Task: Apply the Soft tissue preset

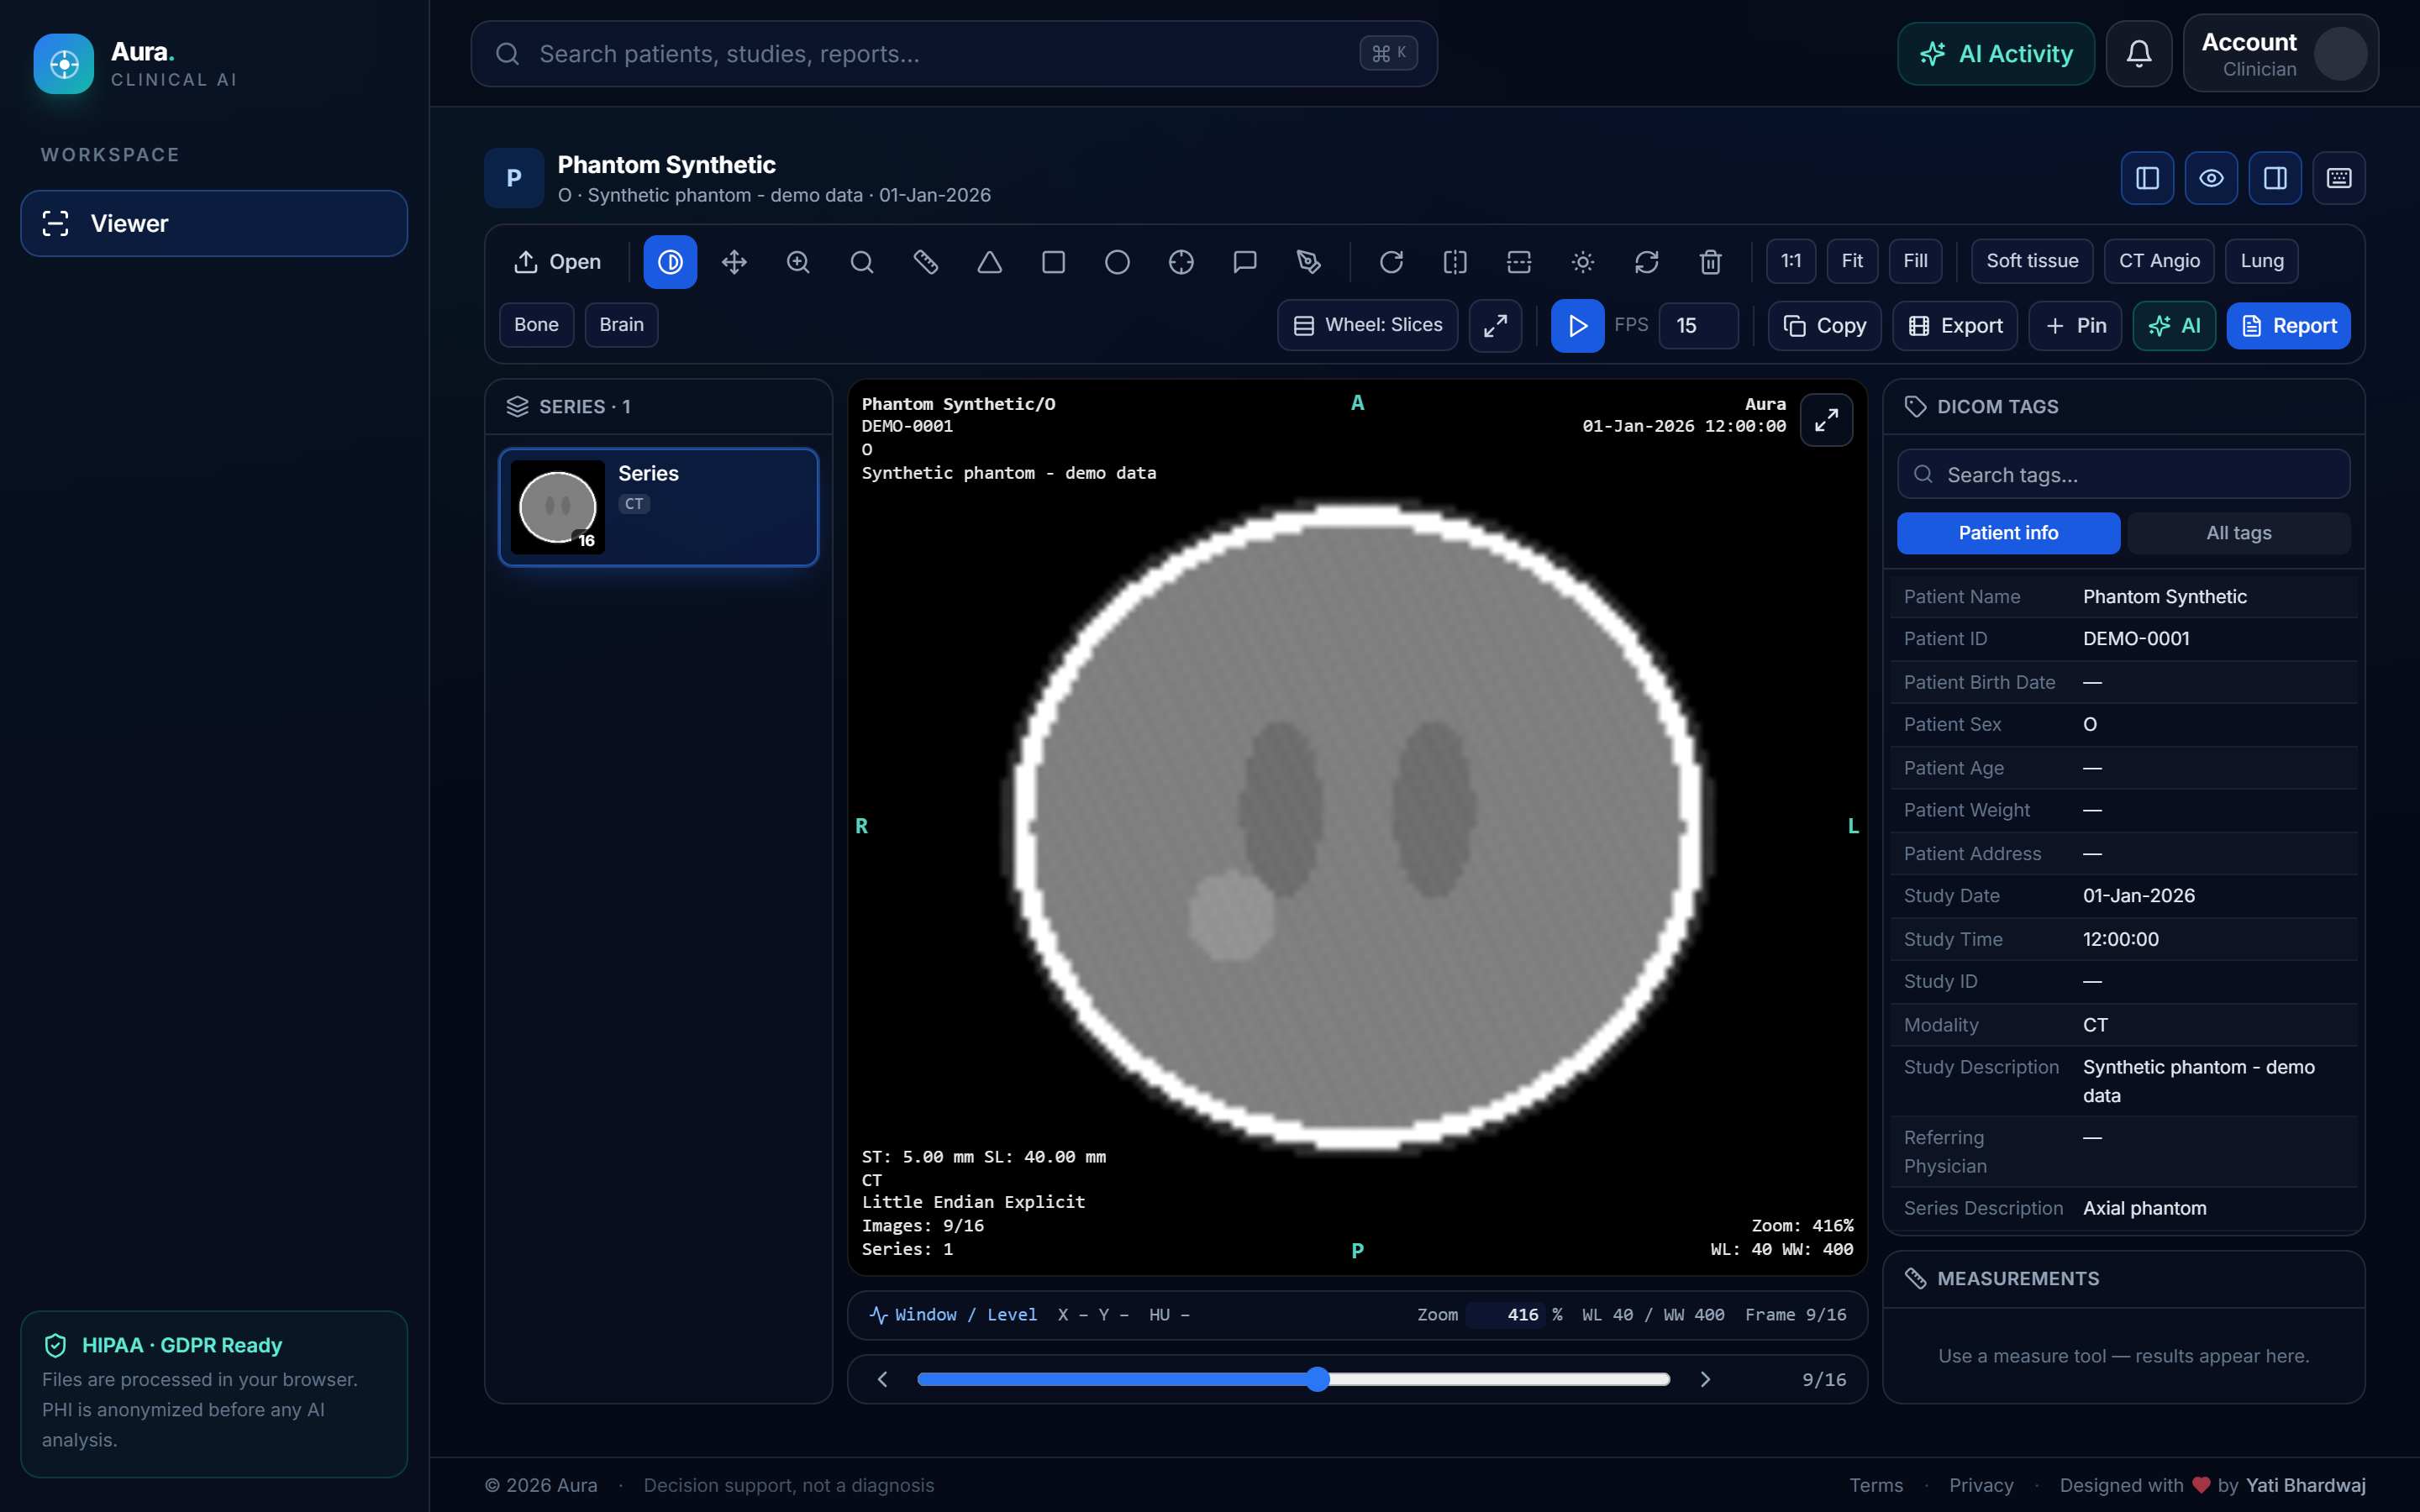Action: tap(2033, 261)
